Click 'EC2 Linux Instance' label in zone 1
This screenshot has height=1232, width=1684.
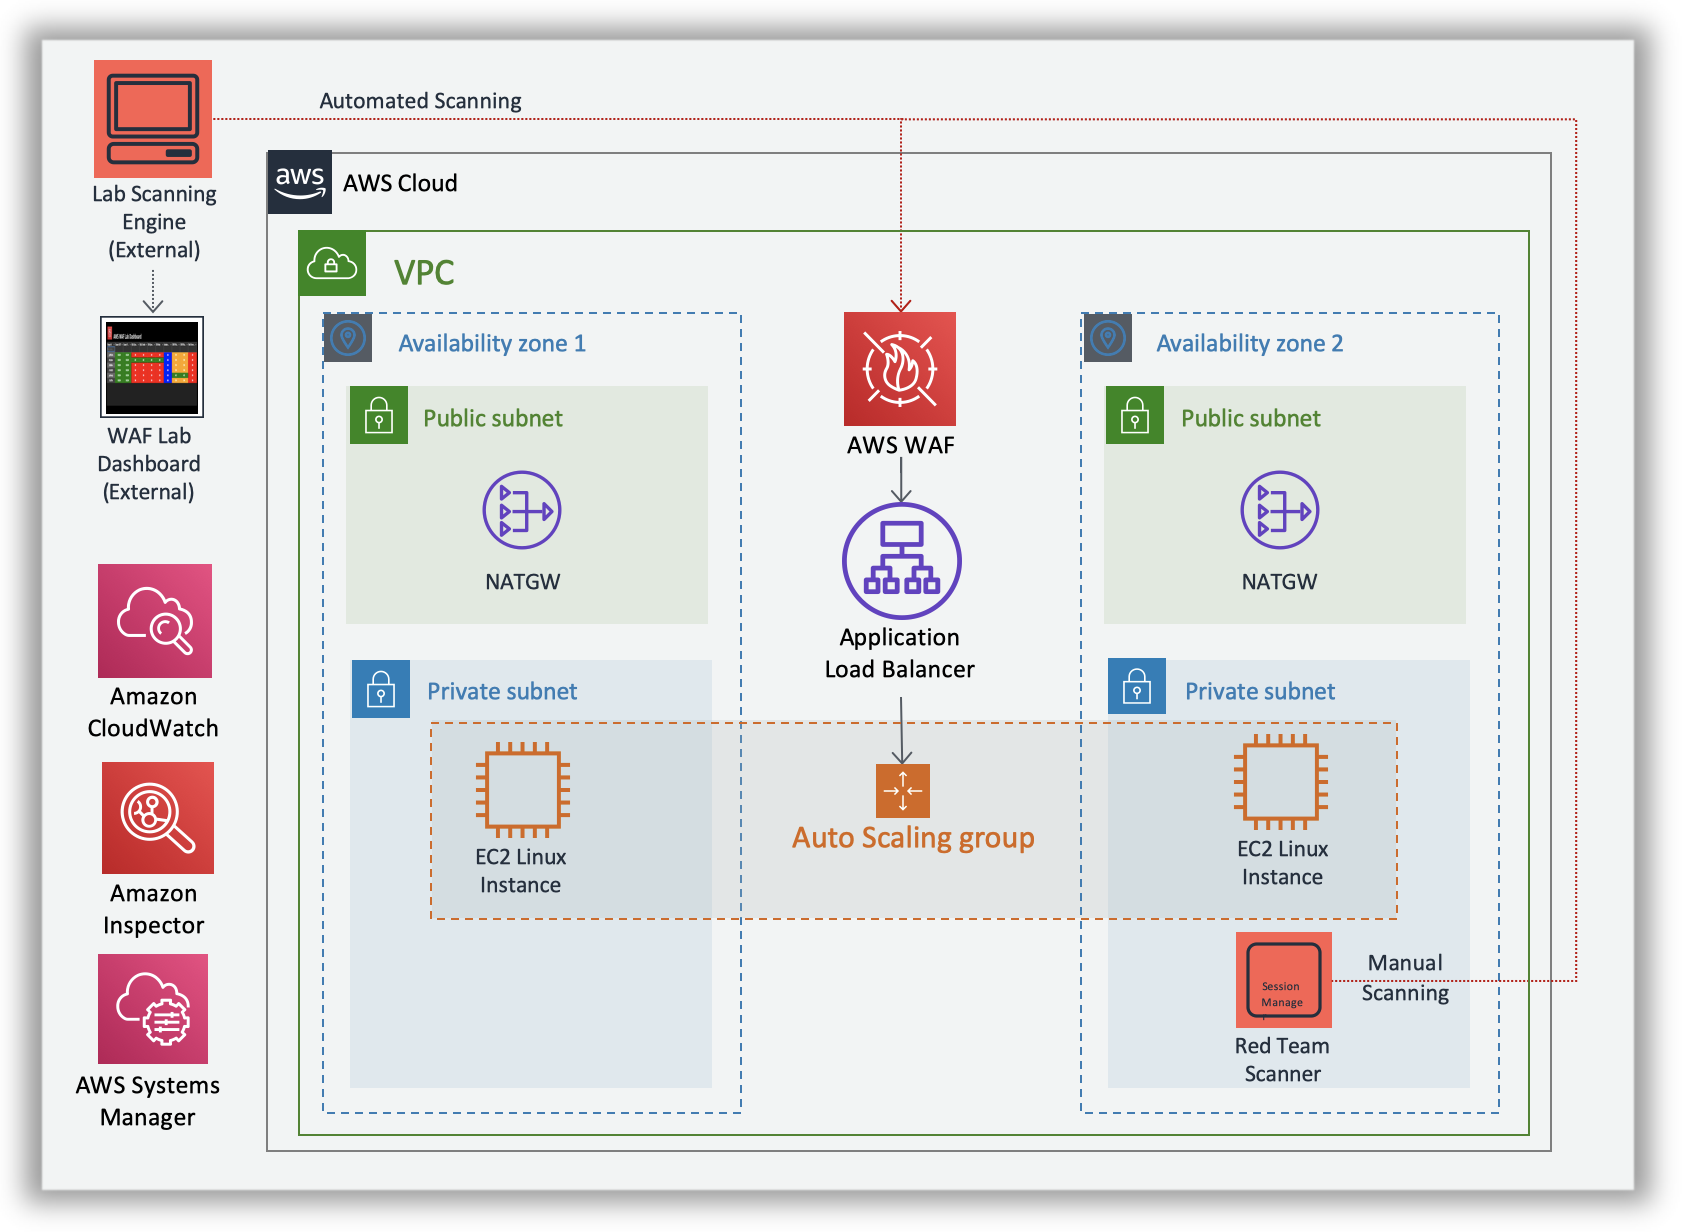click(x=521, y=871)
